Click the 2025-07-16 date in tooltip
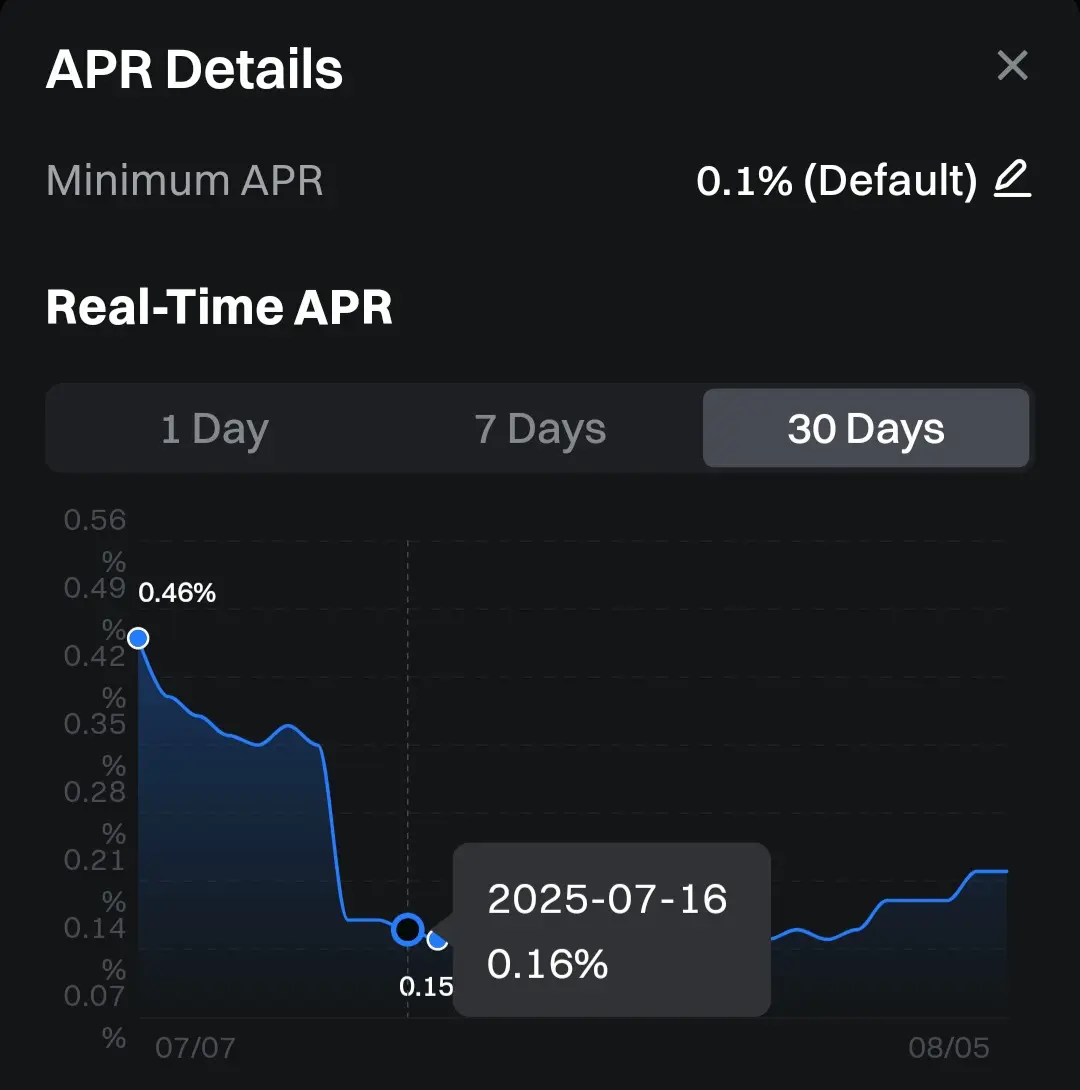Image resolution: width=1080 pixels, height=1090 pixels. pos(607,898)
